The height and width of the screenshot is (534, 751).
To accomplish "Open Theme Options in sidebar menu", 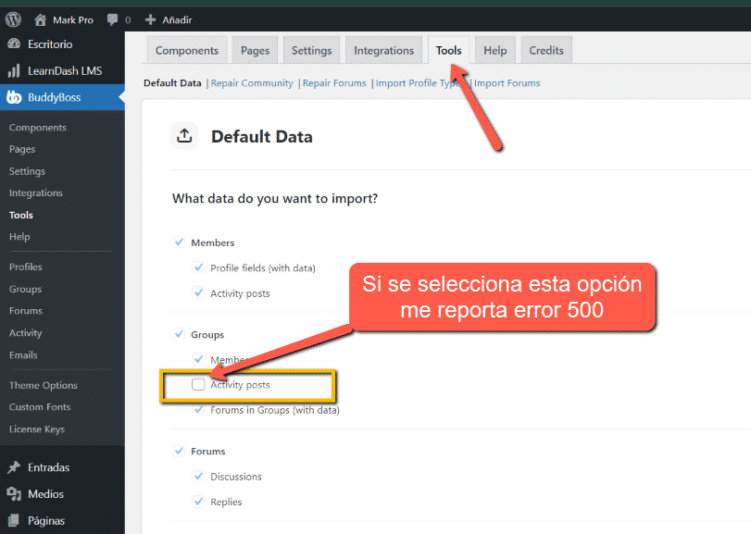I will click(x=43, y=385).
